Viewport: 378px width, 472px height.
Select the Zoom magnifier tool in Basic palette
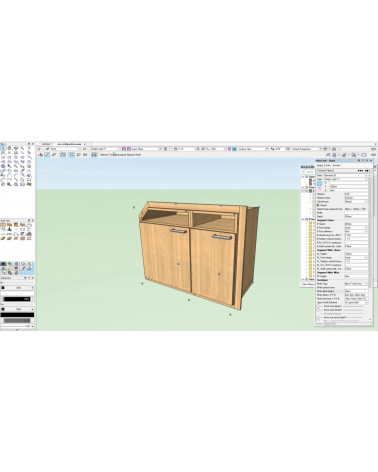pos(22,148)
